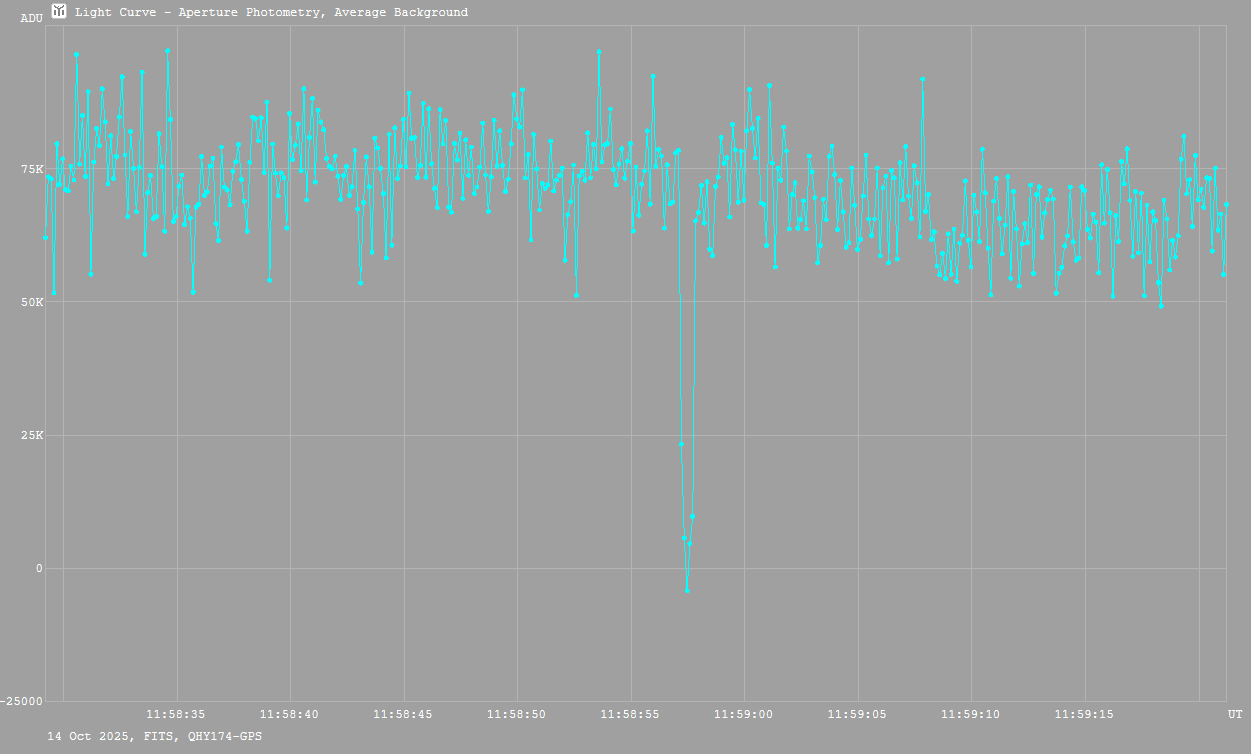This screenshot has width=1251, height=754.
Task: Click the UT label at axis end
Action: click(1235, 714)
